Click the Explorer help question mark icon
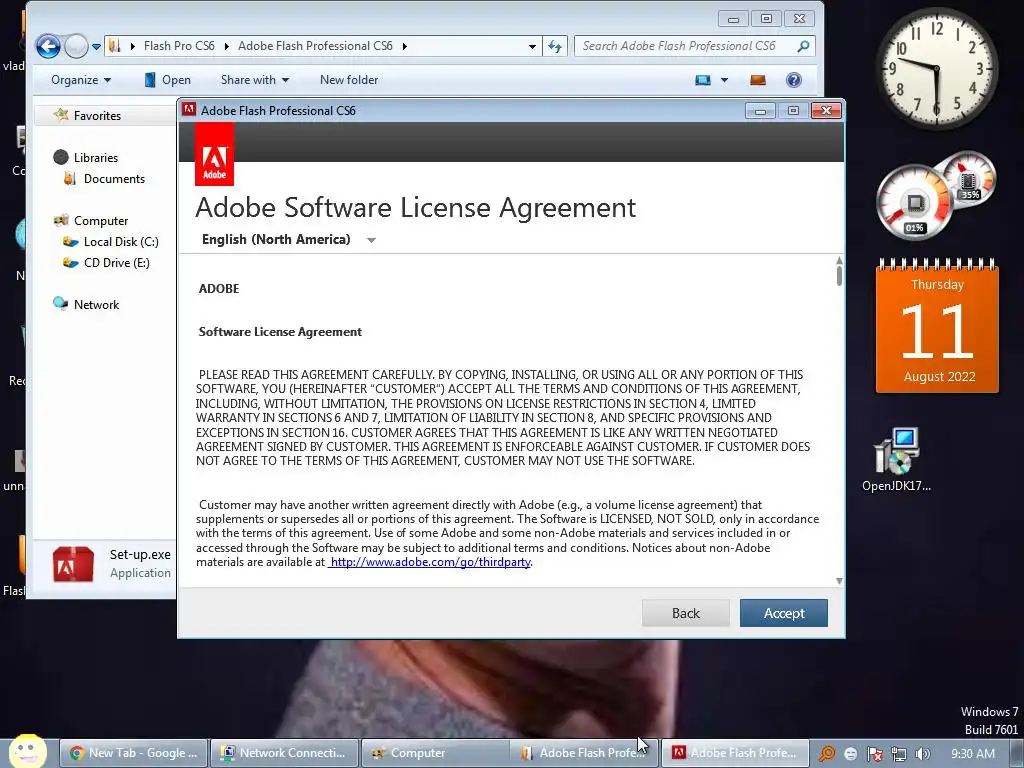This screenshot has height=768, width=1024. 793,80
